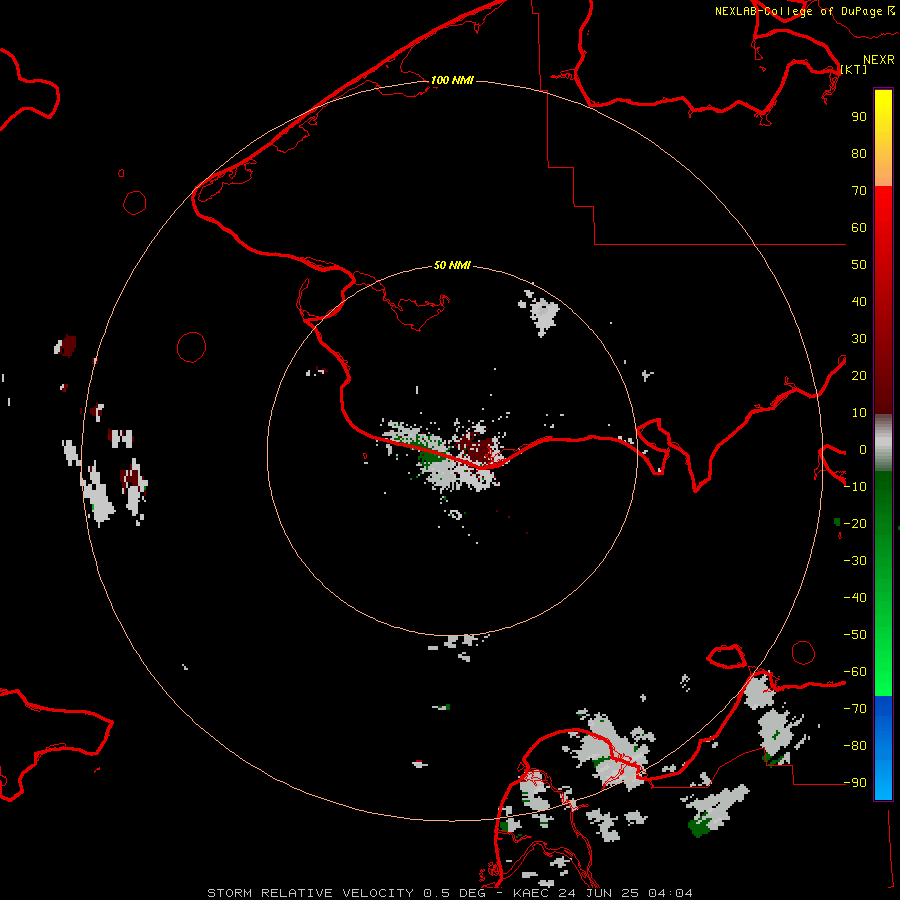The image size is (900, 900).
Task: Click the NEXR label near the color scale
Action: tap(879, 60)
